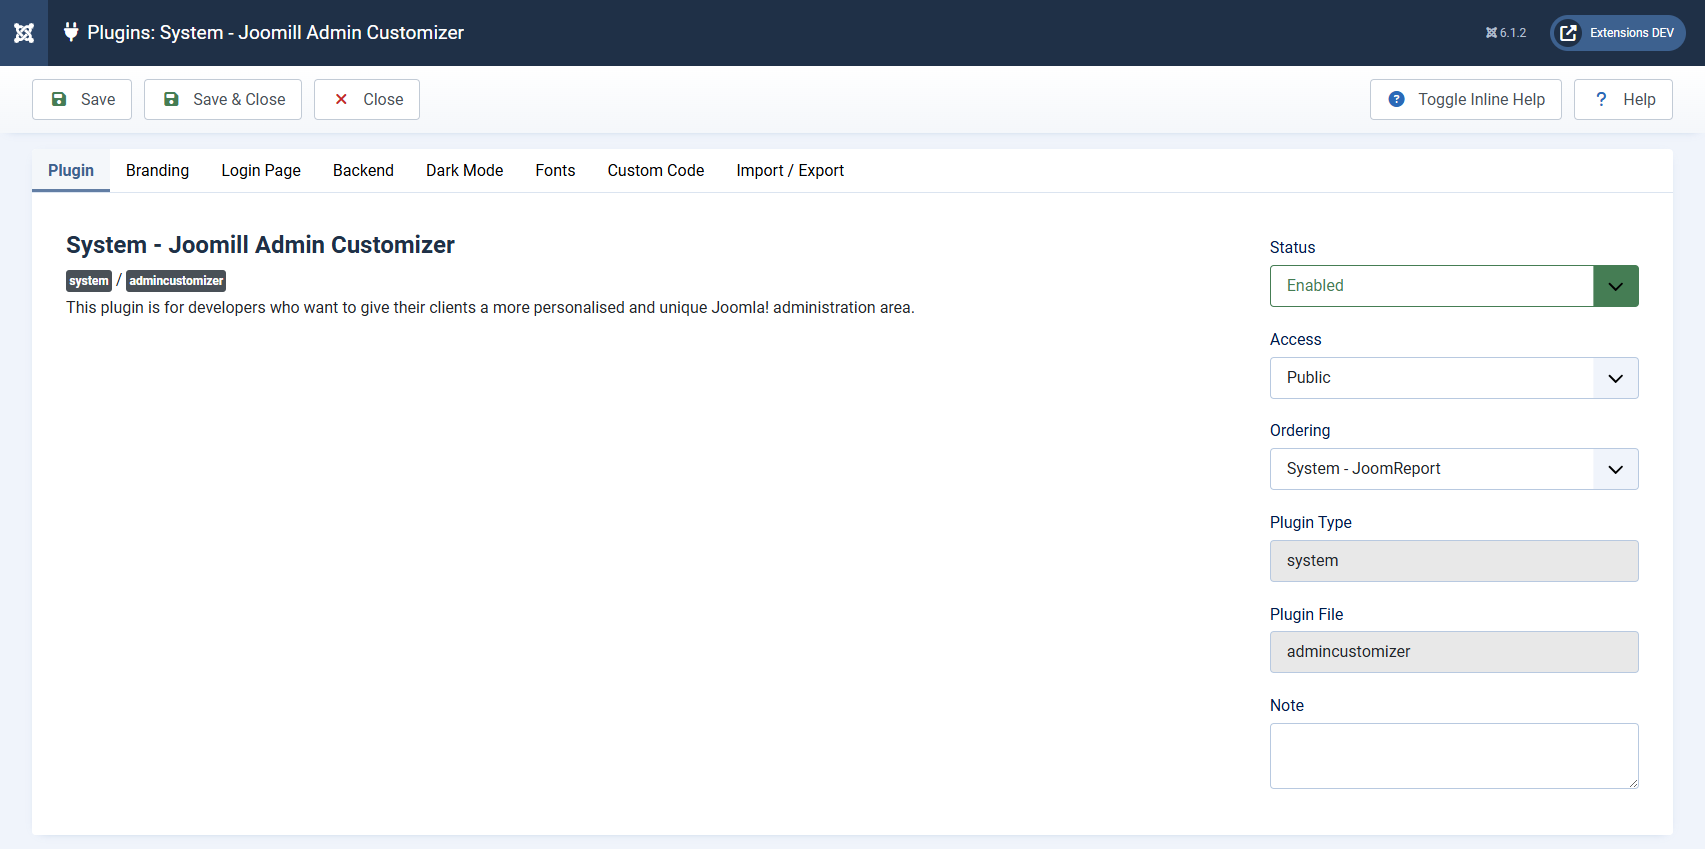Click the blue info icon on Toggle Inline Help
Image resolution: width=1705 pixels, height=849 pixels.
tap(1397, 99)
